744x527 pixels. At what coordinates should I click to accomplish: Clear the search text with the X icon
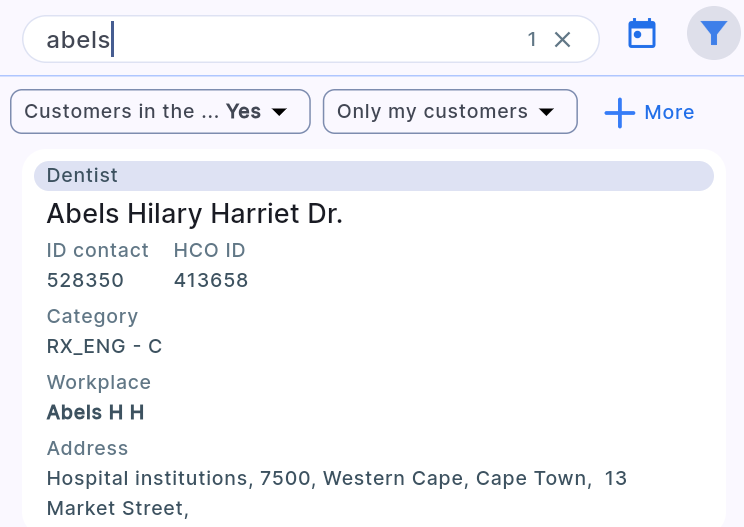(x=562, y=40)
